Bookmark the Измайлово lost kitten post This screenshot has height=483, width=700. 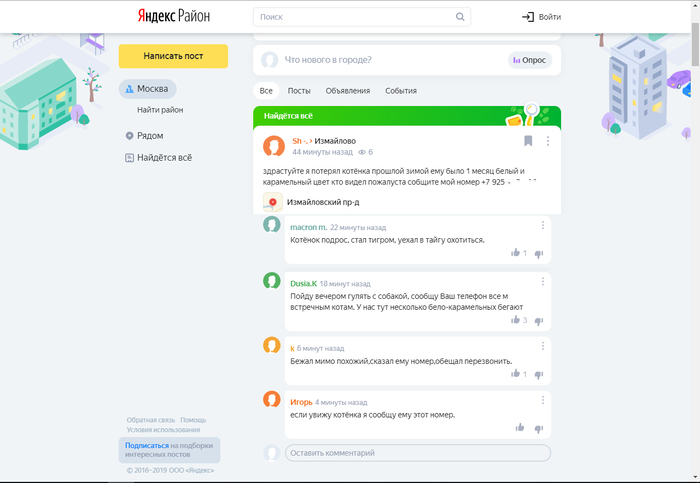point(528,141)
